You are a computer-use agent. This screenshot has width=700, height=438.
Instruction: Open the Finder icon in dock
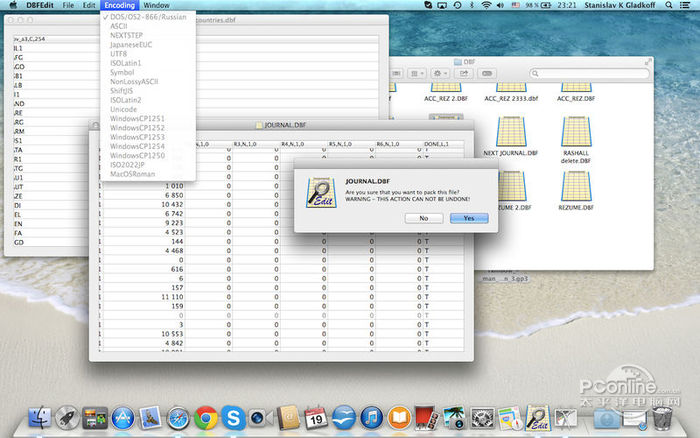coord(41,416)
